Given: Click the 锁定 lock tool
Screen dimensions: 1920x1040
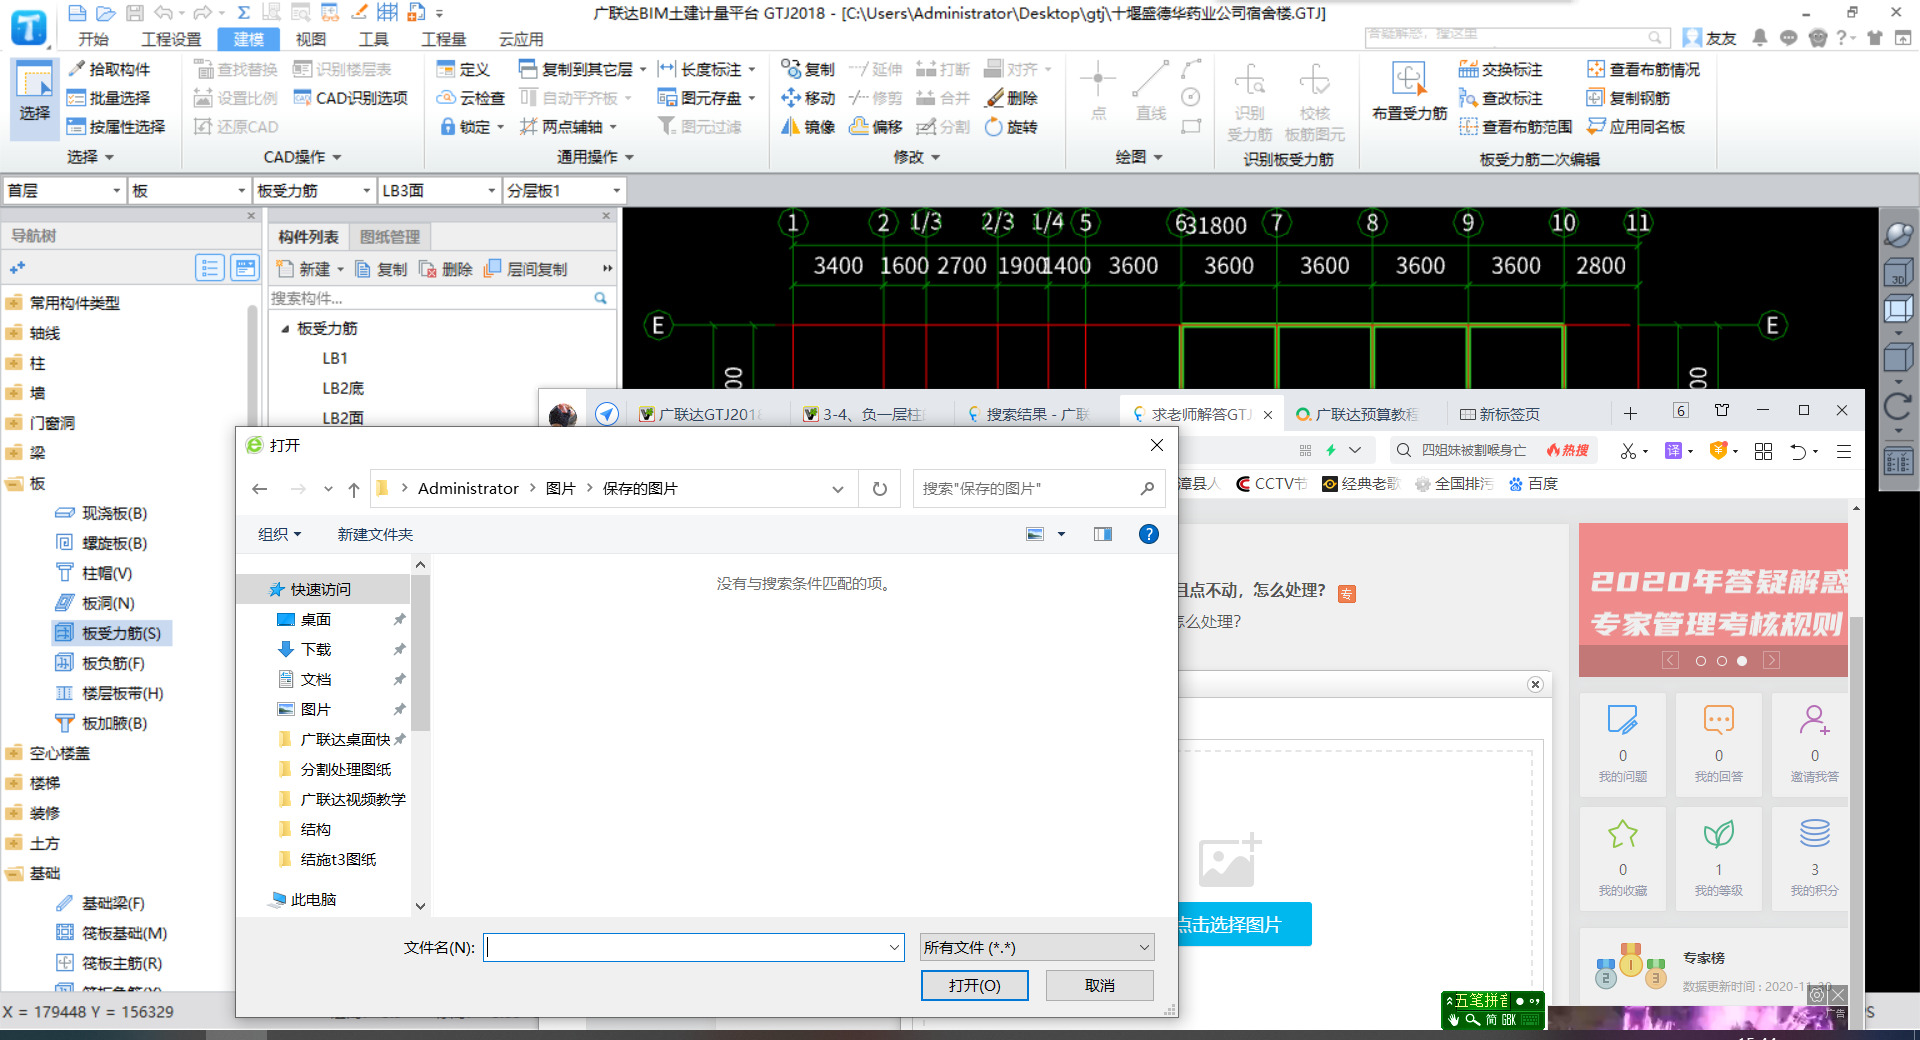Looking at the screenshot, I should (x=471, y=127).
